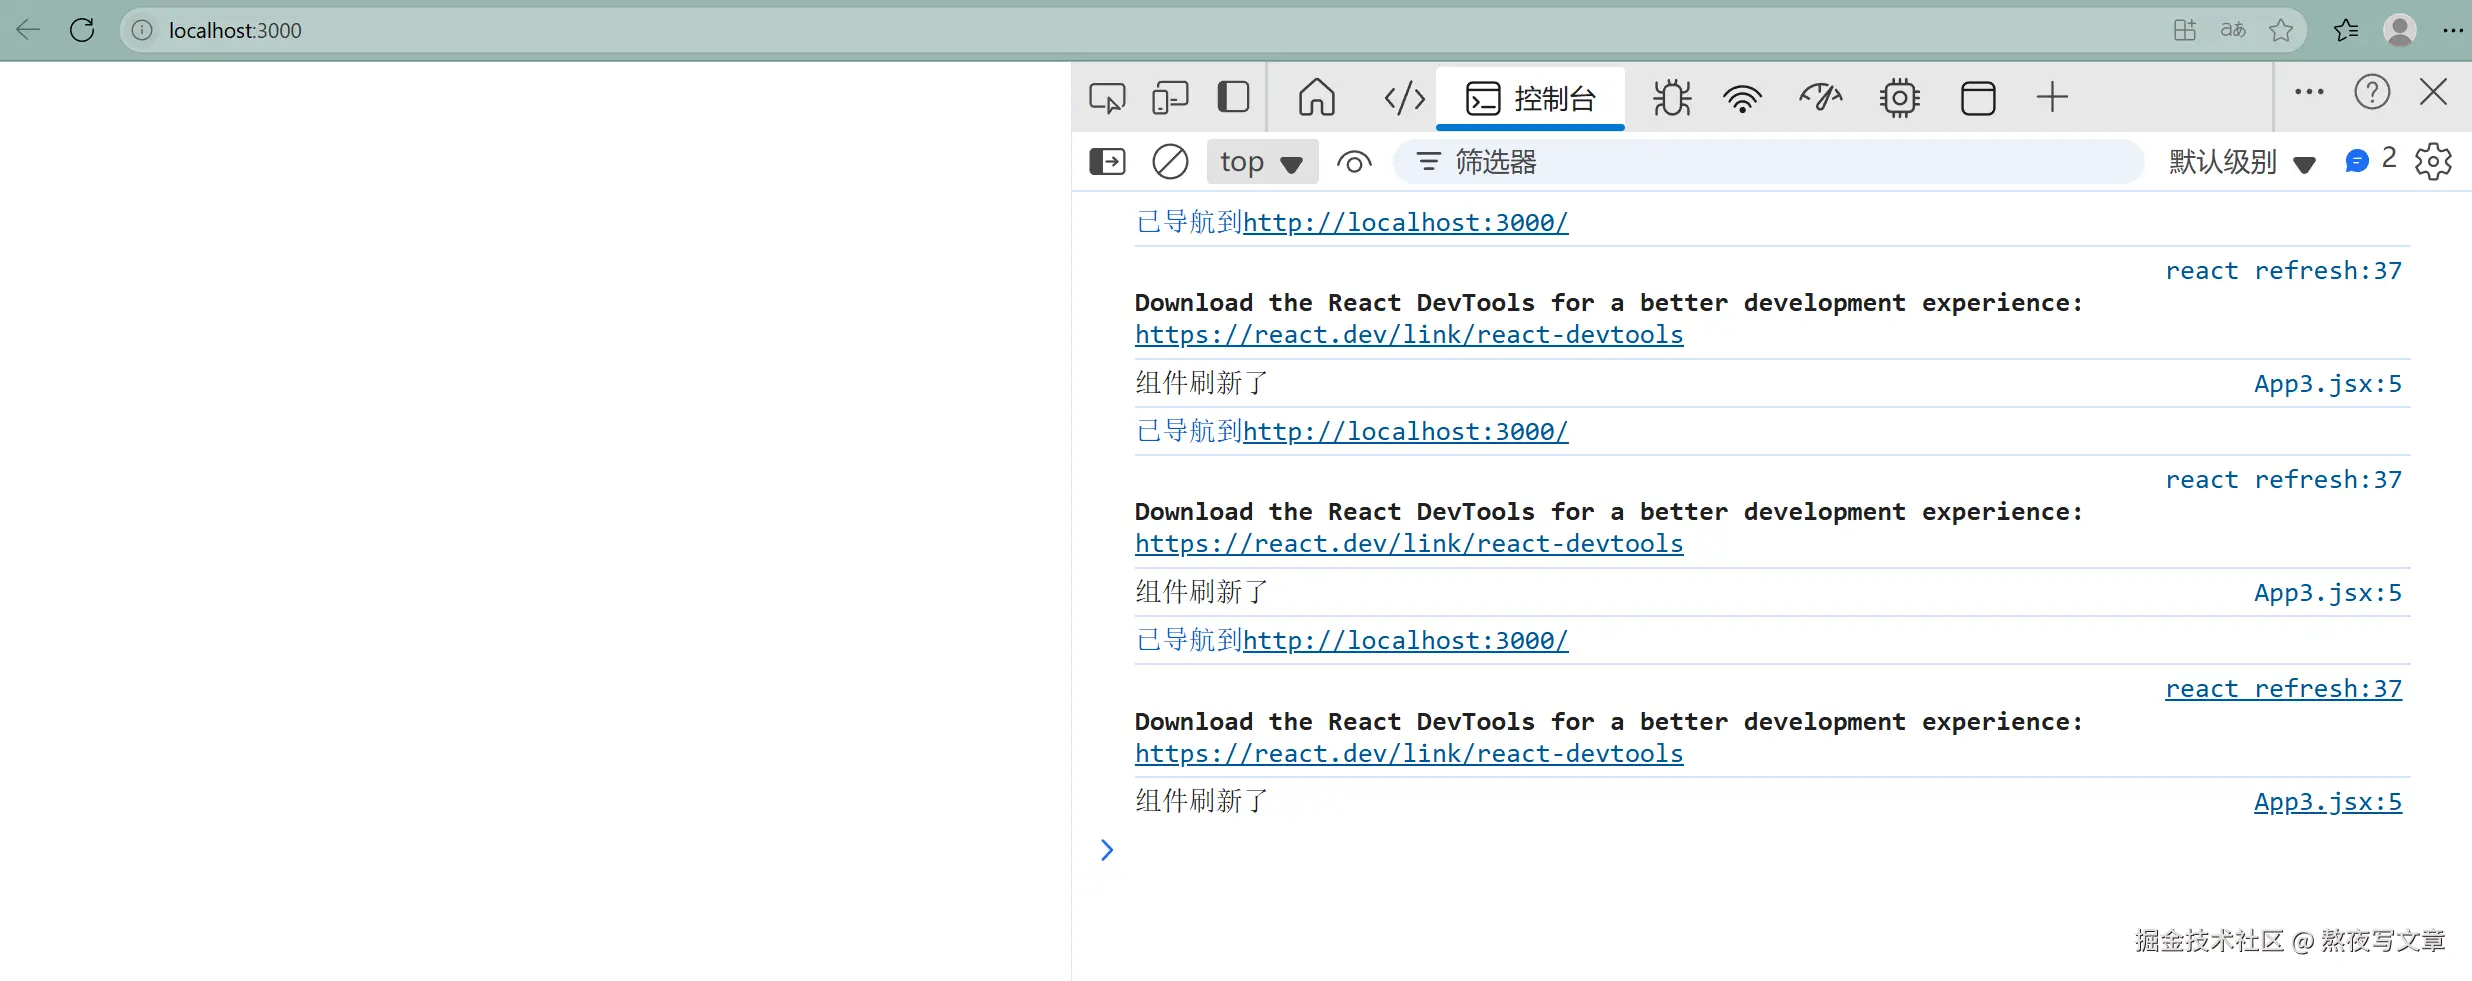Open the 2 issues counter

(x=2370, y=160)
